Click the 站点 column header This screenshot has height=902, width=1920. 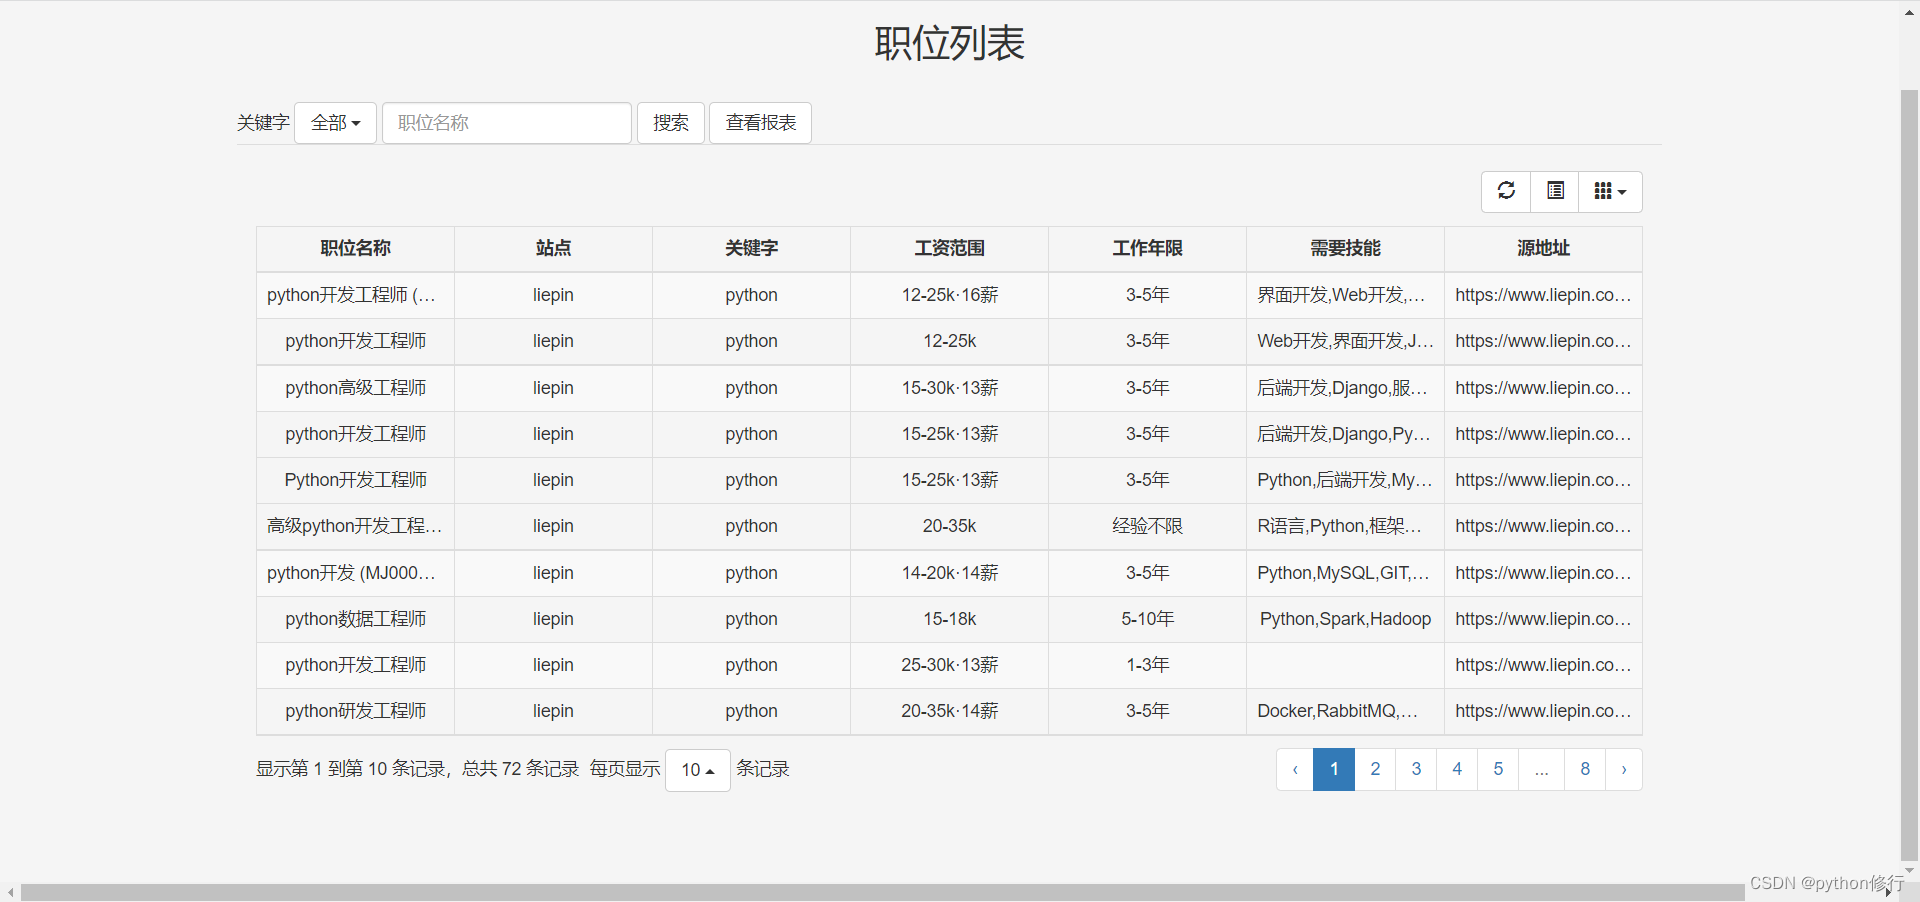(553, 249)
